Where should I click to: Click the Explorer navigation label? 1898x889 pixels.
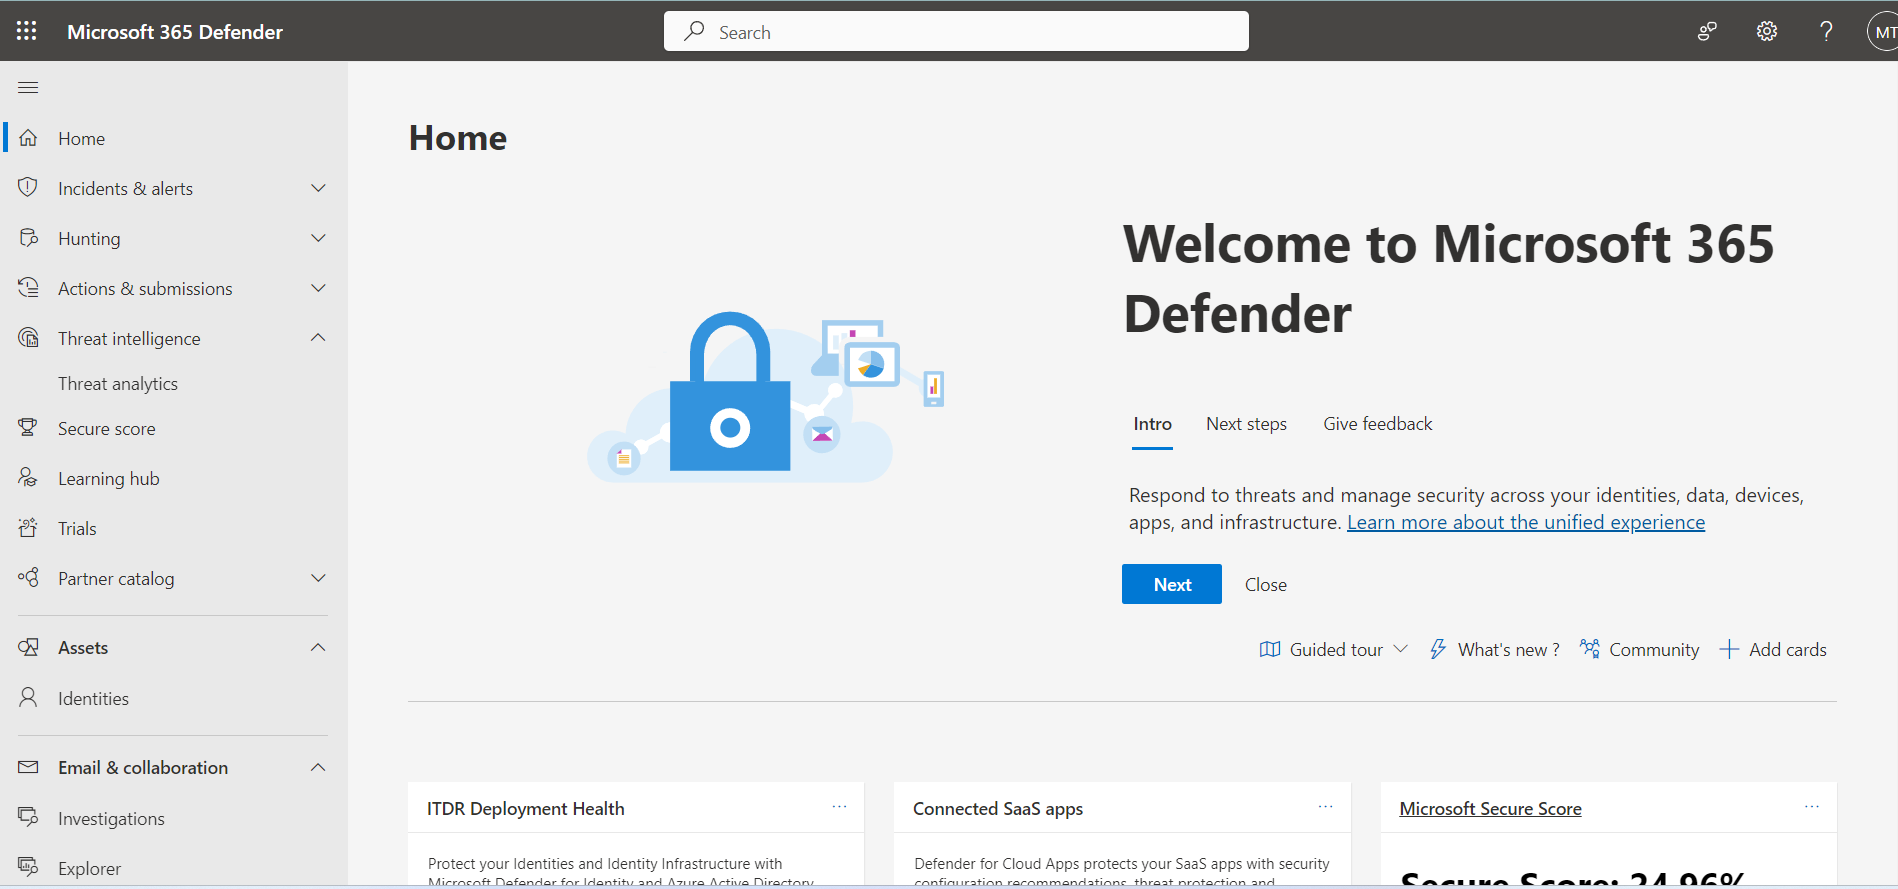point(89,868)
